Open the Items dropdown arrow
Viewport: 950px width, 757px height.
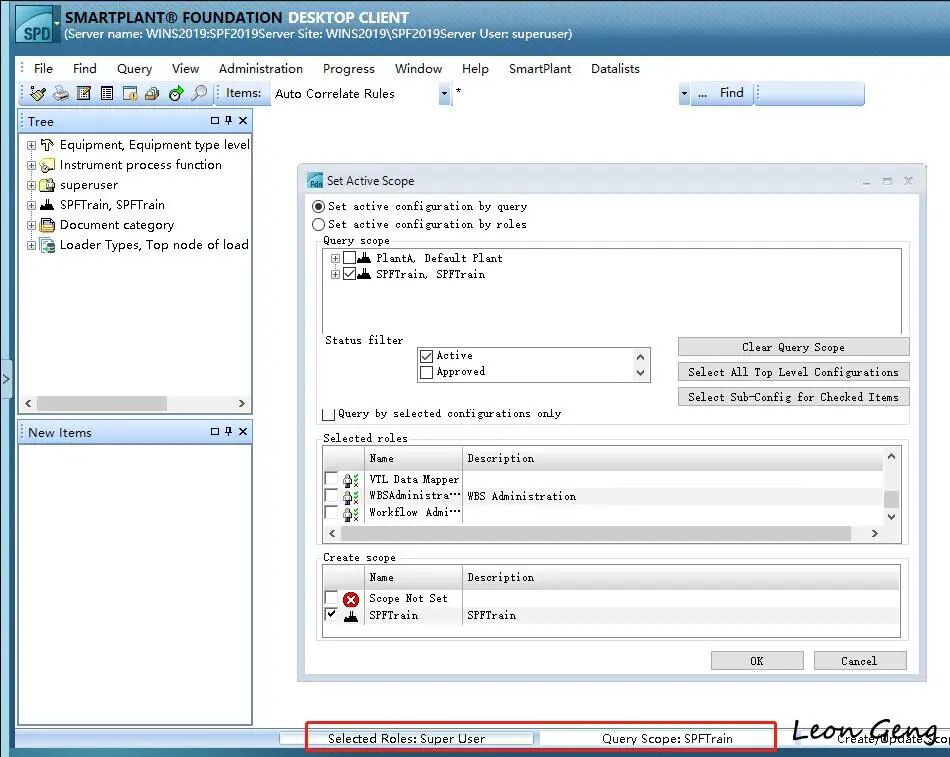pyautogui.click(x=444, y=93)
